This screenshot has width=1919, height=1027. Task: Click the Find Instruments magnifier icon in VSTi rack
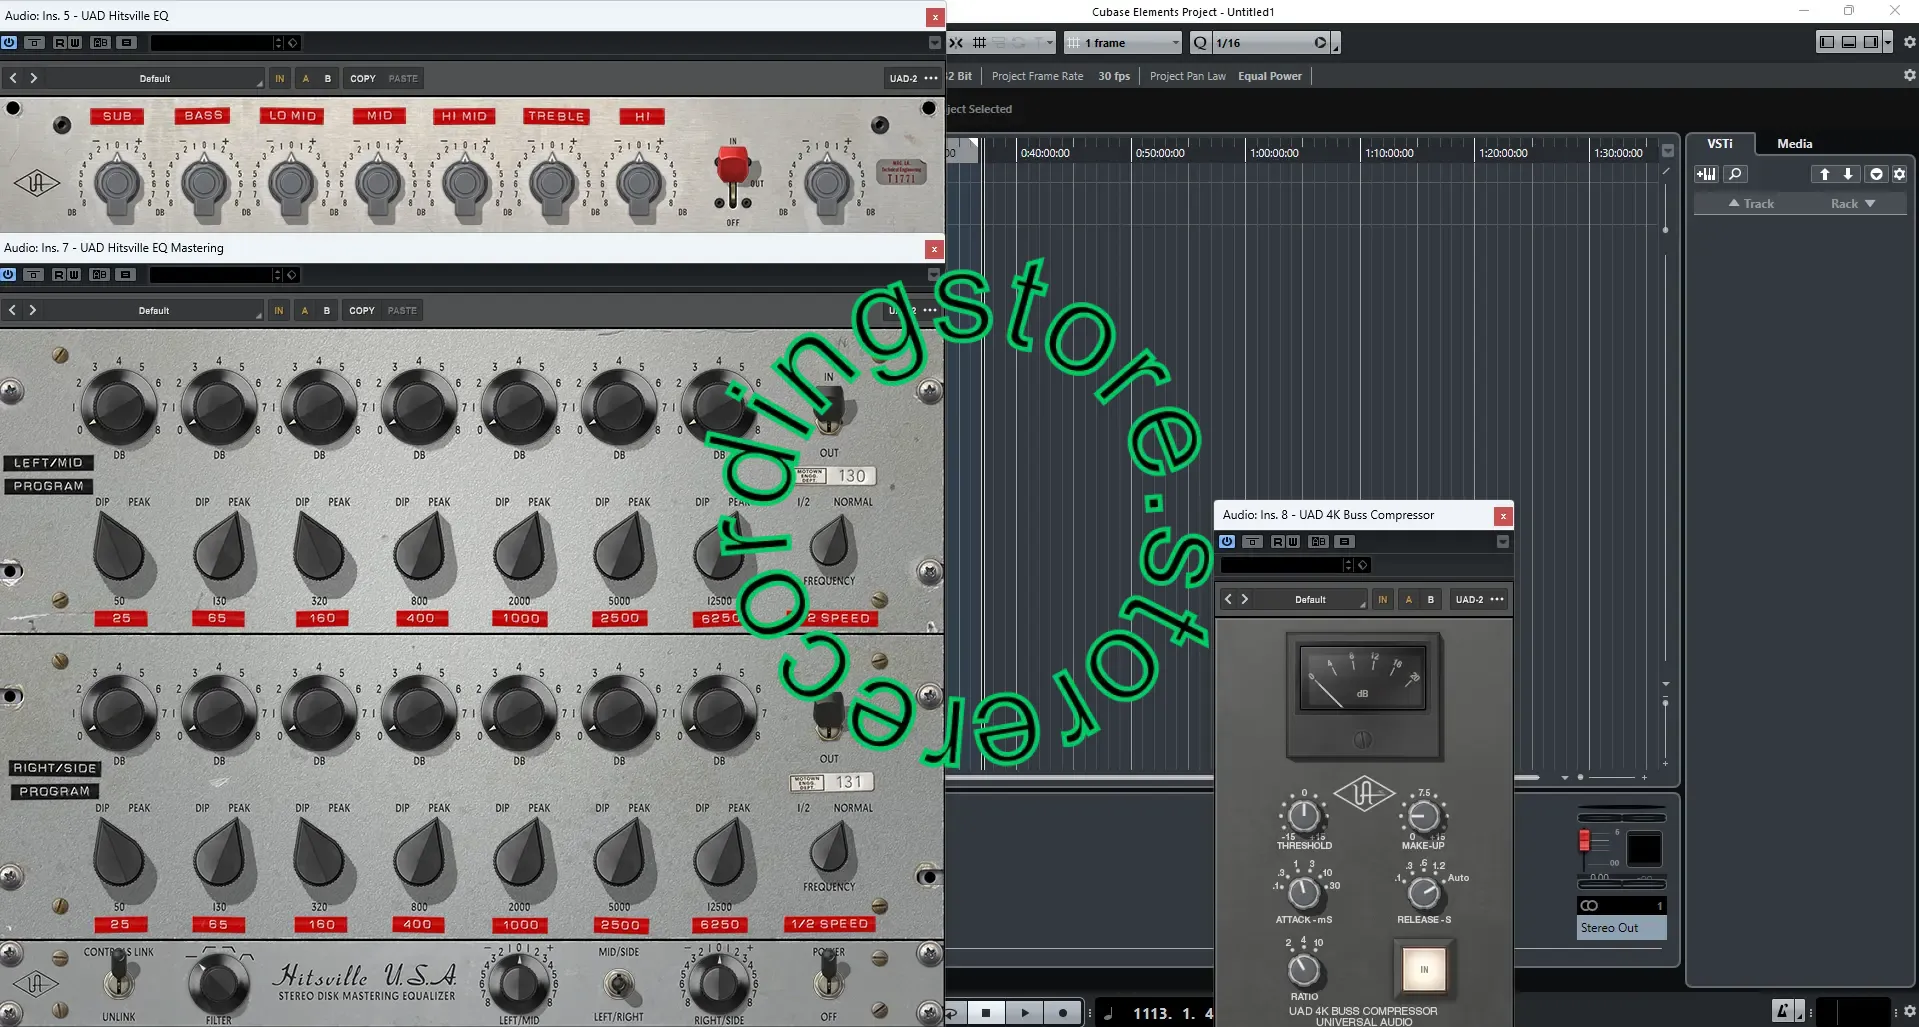1735,174
